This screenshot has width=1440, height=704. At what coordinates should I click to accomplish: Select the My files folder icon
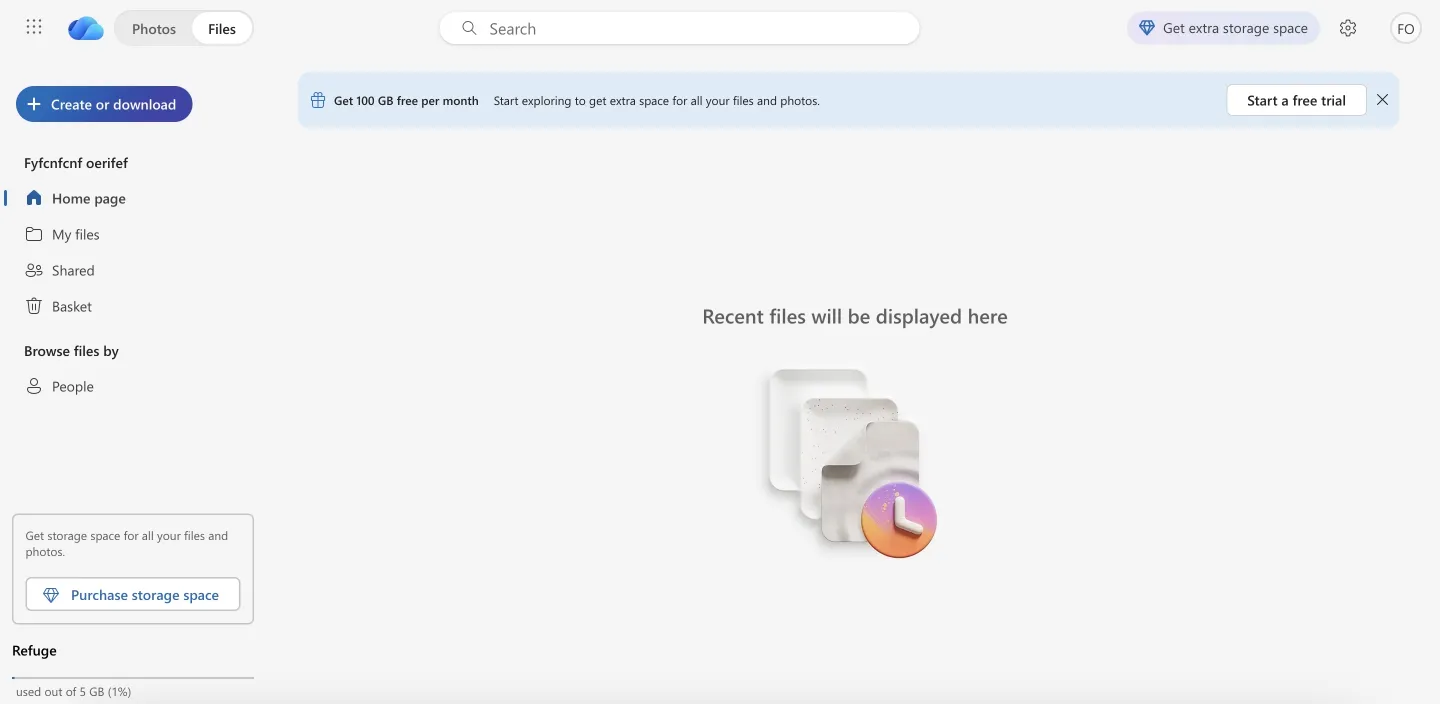click(x=33, y=234)
